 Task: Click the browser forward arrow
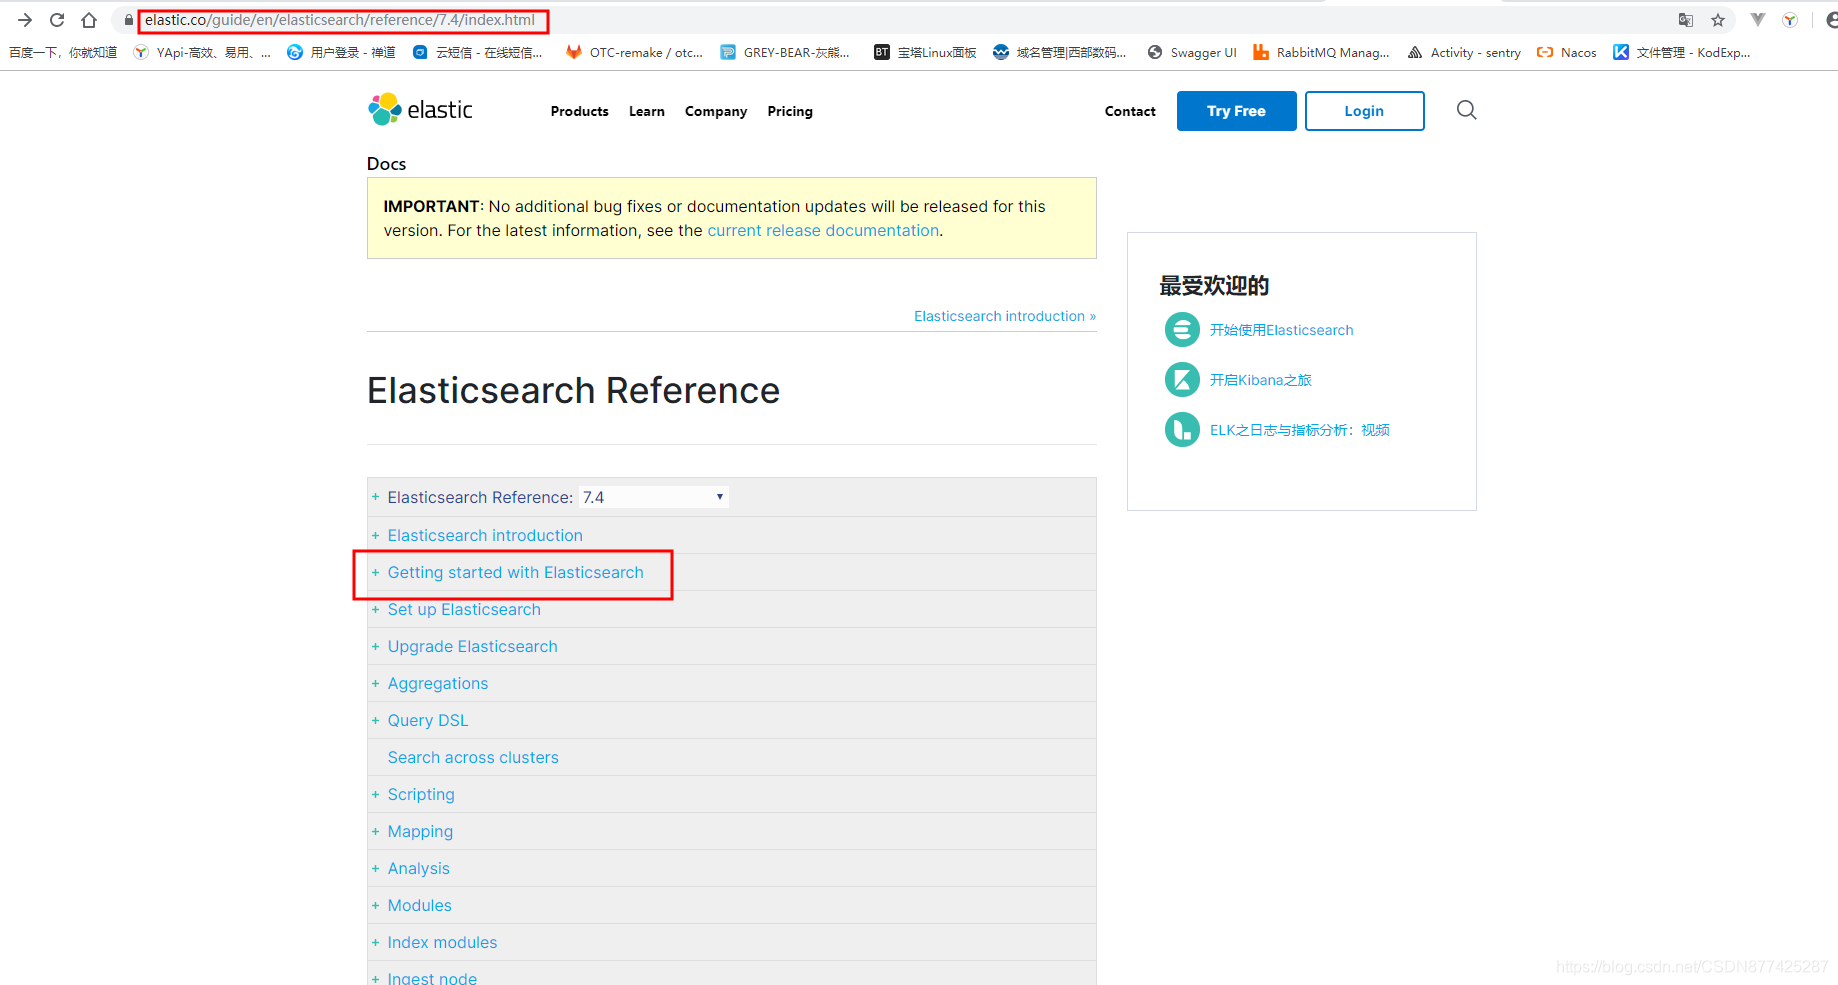coord(25,20)
